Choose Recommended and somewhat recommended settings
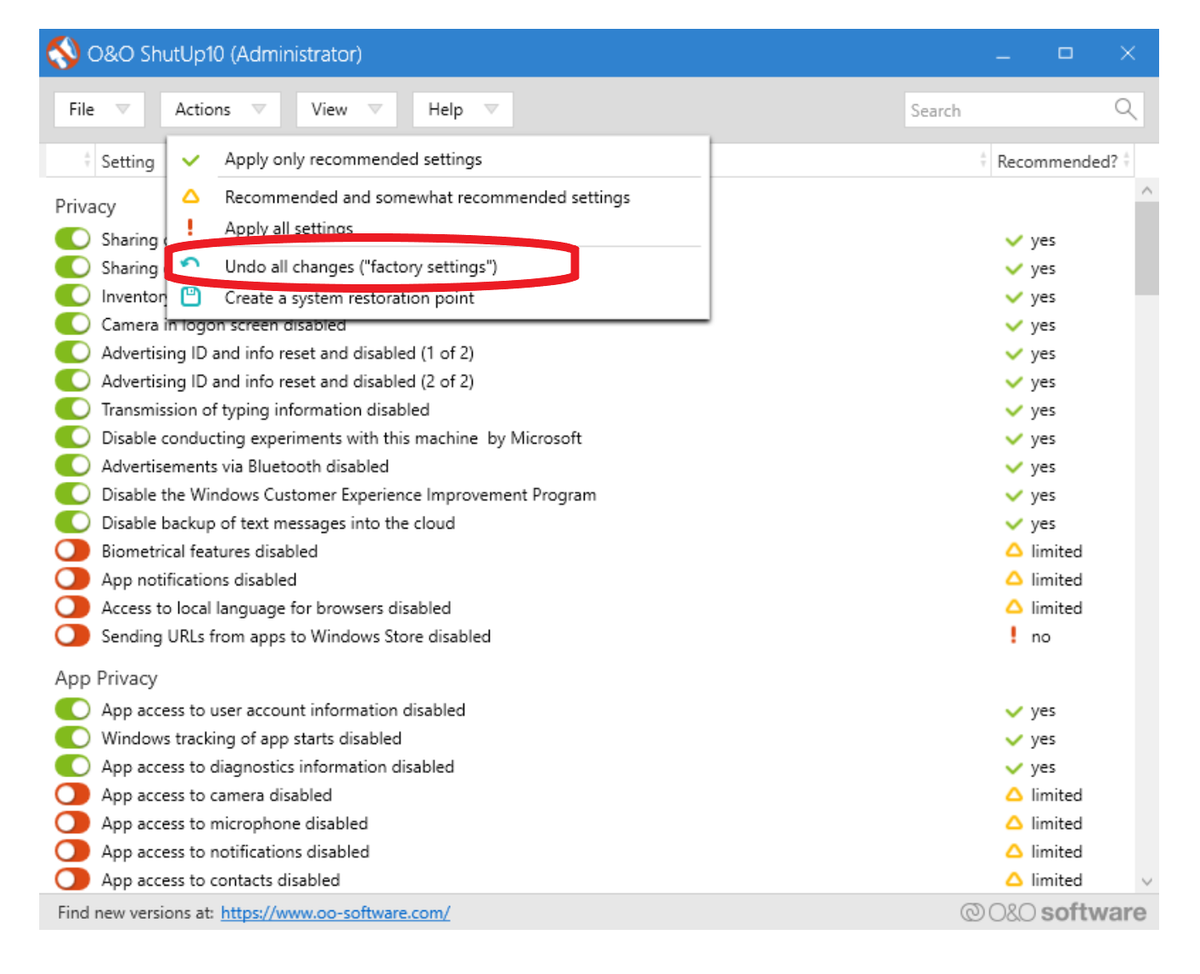The image size is (1200, 974). coord(438,197)
